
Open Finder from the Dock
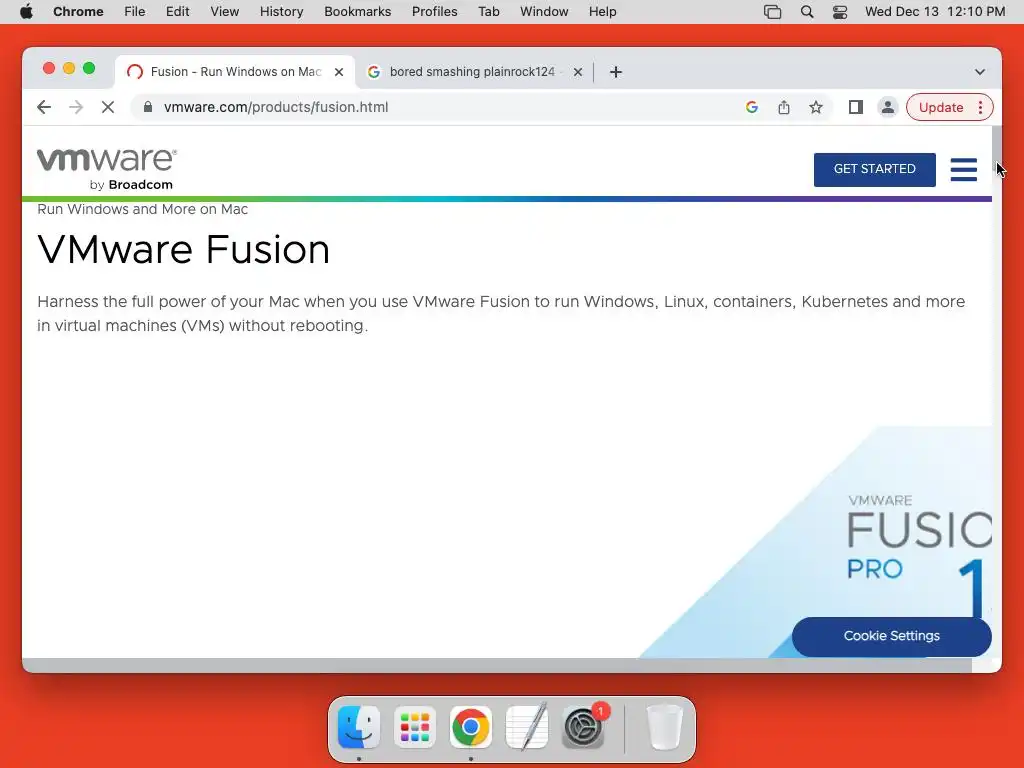359,727
